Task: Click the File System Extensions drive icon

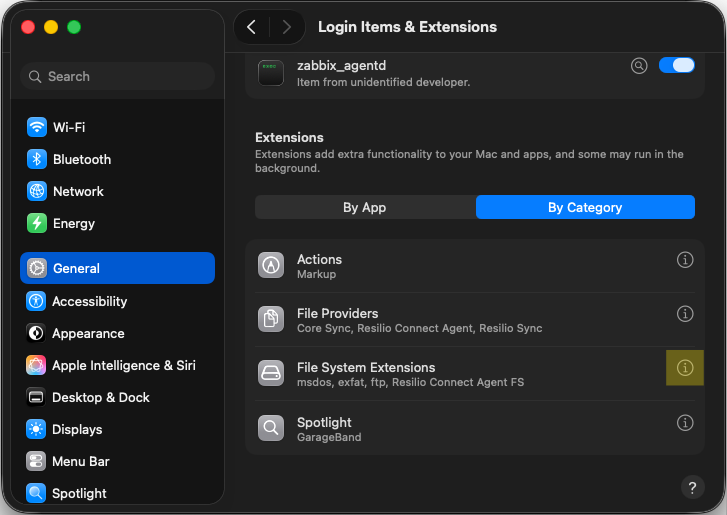Action: click(x=271, y=373)
